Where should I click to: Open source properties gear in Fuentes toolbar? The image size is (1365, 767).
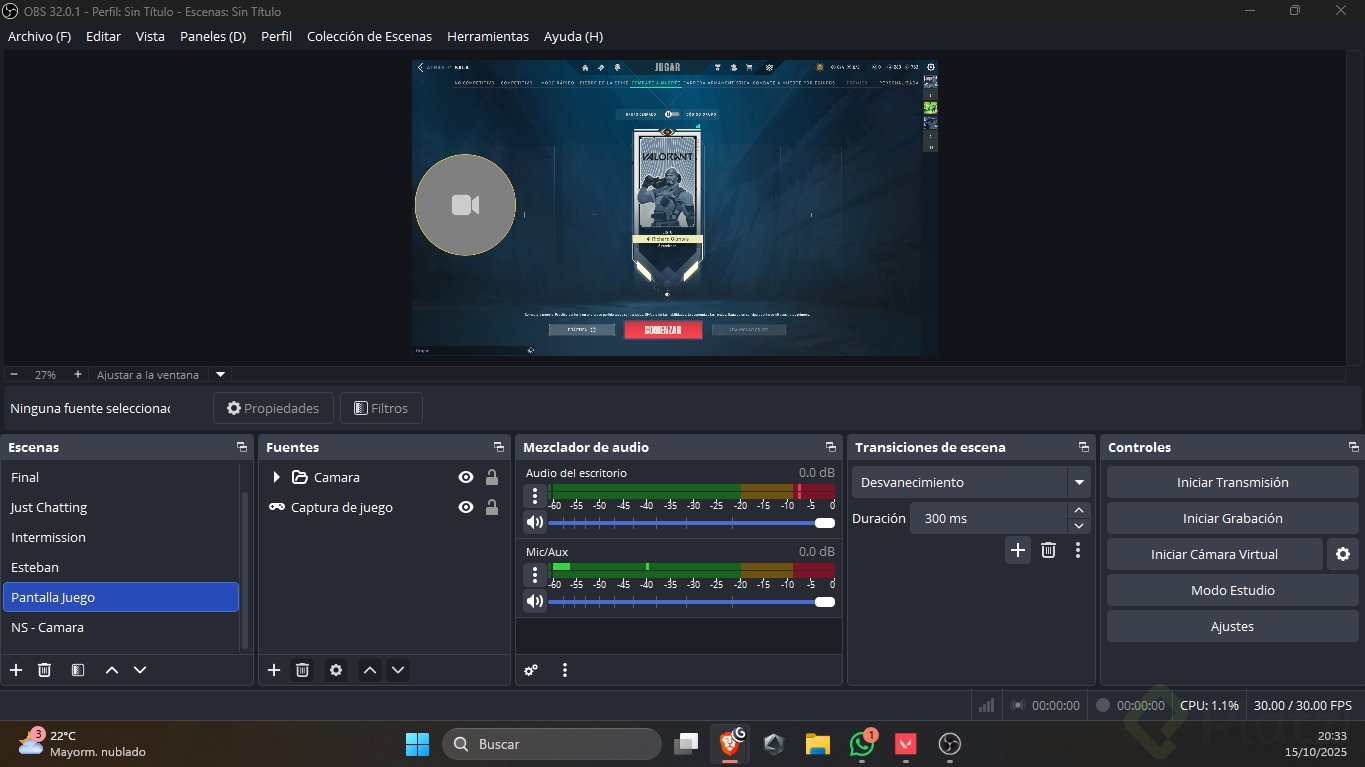(336, 670)
